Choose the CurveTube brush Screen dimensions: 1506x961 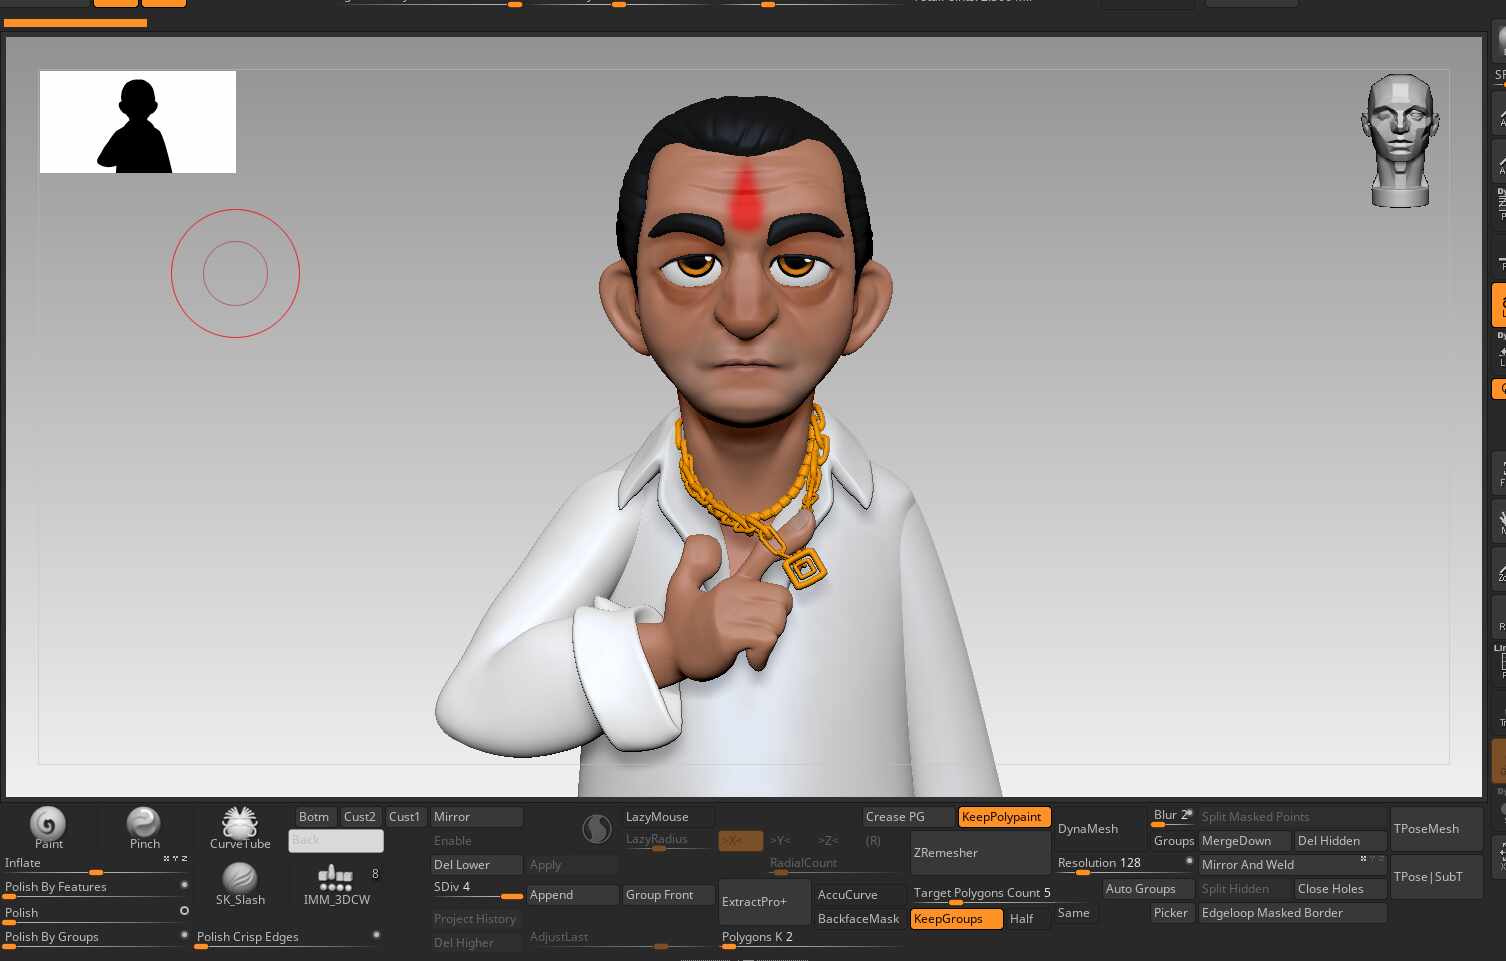(240, 823)
